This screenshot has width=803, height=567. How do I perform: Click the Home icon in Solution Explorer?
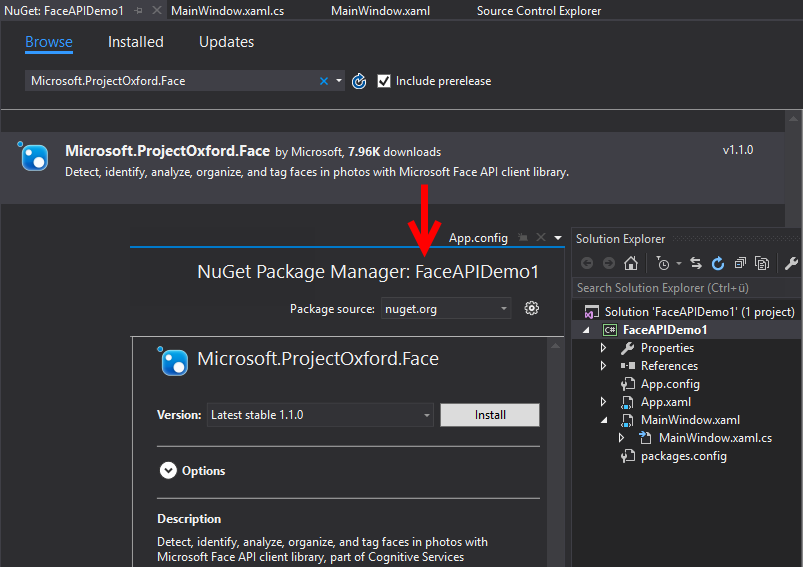(630, 264)
